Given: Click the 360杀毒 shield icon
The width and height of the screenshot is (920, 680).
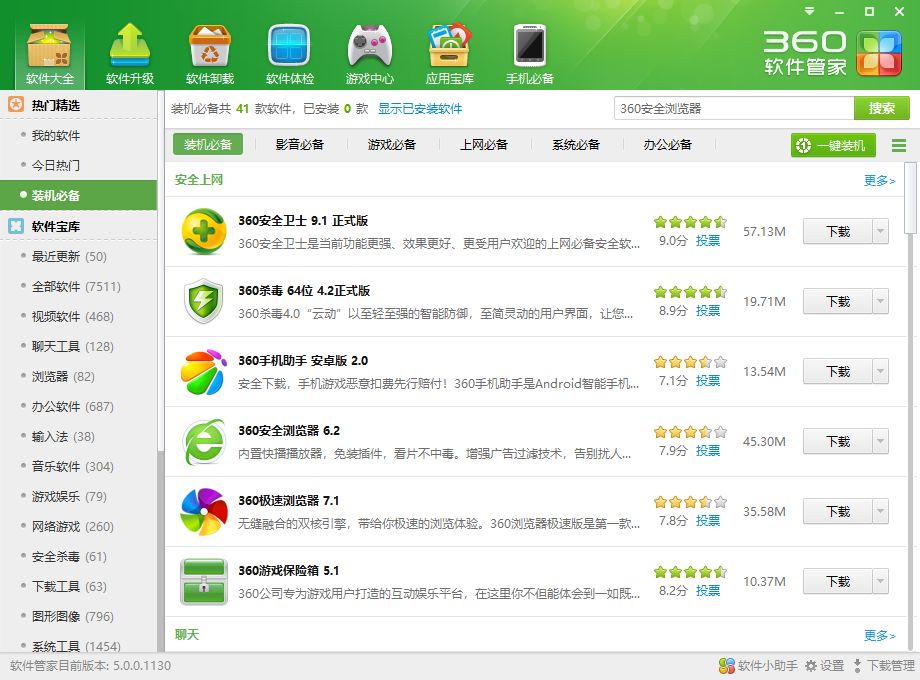Looking at the screenshot, I should pyautogui.click(x=204, y=301).
